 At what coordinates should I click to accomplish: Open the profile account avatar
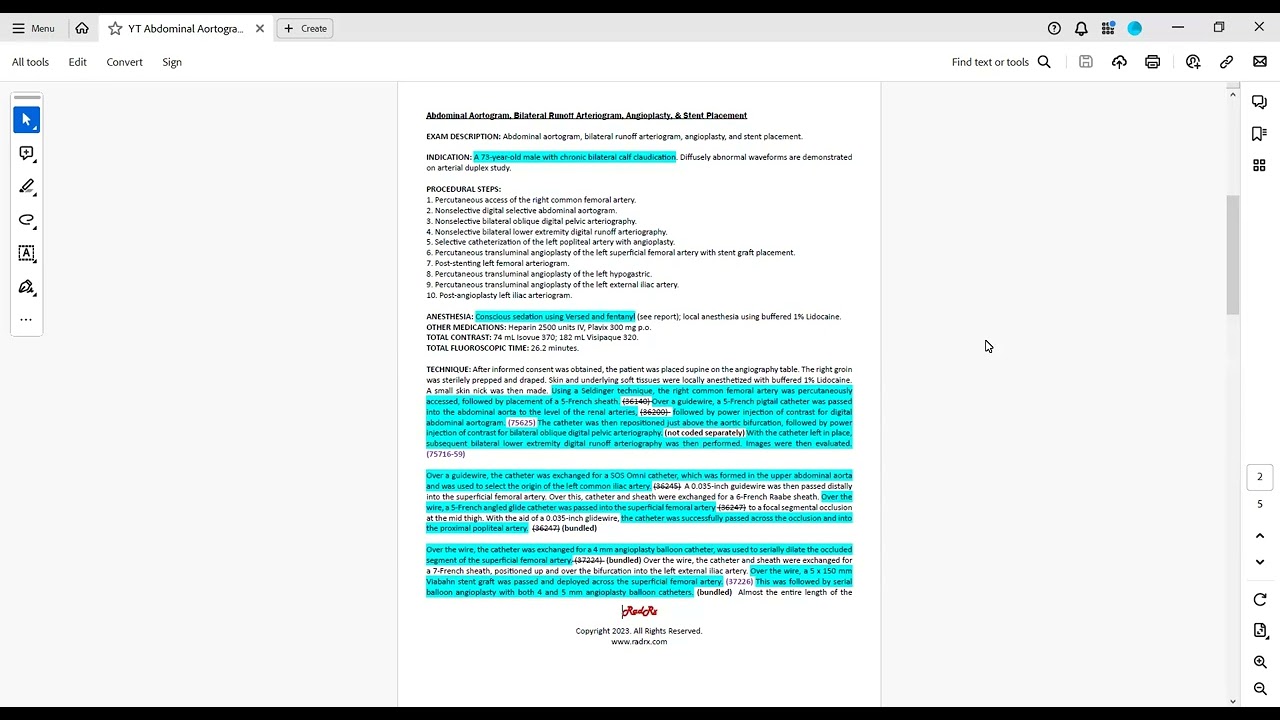(x=1135, y=28)
